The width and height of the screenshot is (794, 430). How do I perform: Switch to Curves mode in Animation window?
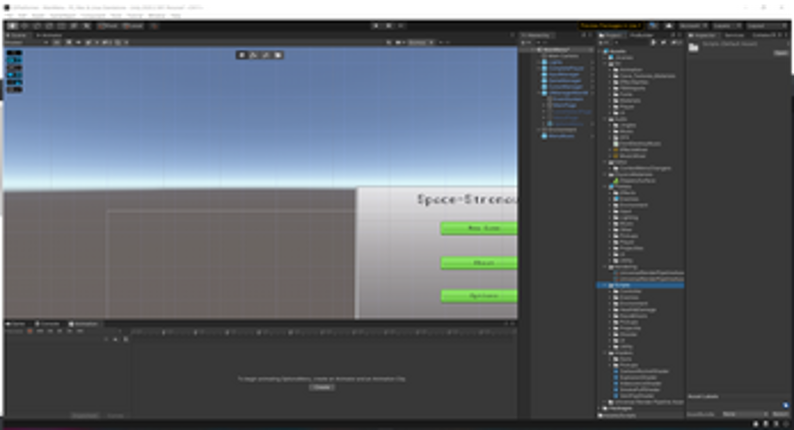(115, 415)
